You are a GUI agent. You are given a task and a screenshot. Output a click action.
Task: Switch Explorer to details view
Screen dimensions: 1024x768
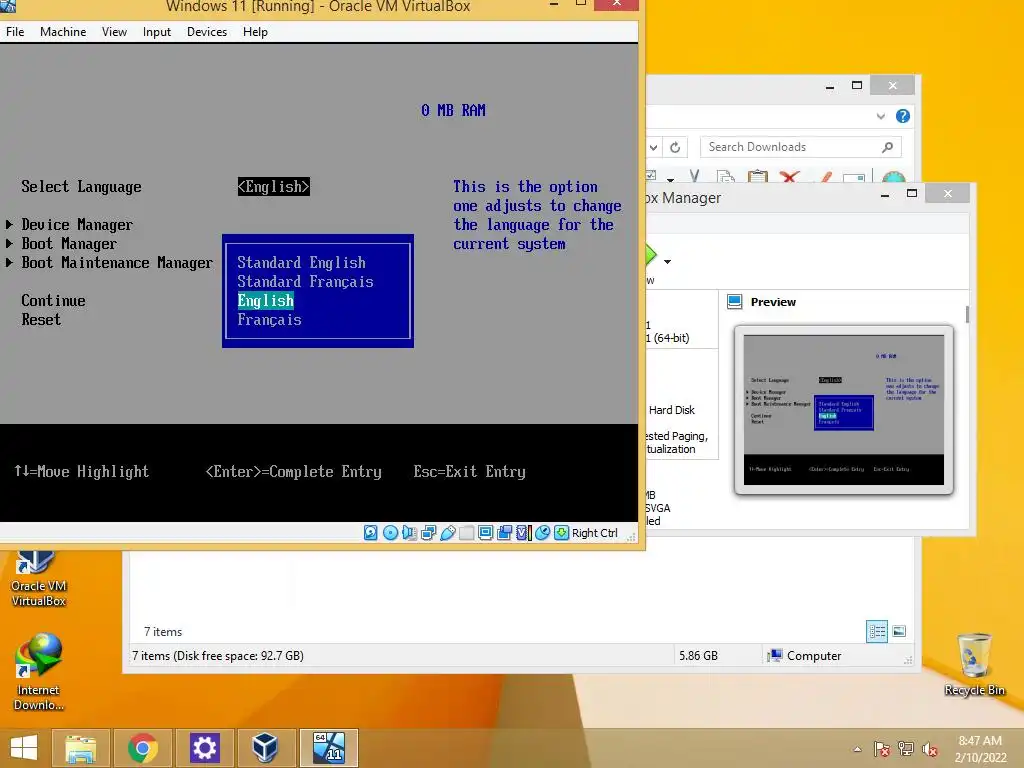(877, 632)
